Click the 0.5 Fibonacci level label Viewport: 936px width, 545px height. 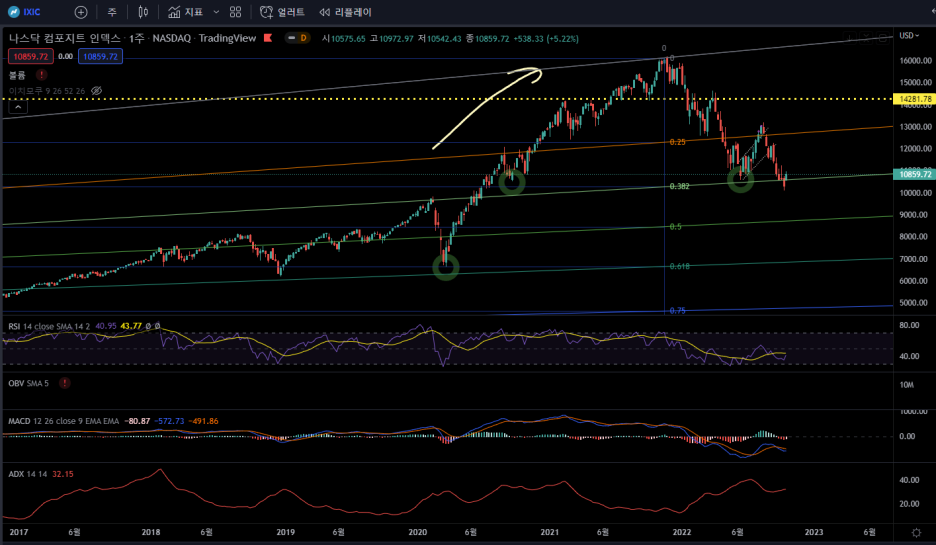tap(675, 226)
